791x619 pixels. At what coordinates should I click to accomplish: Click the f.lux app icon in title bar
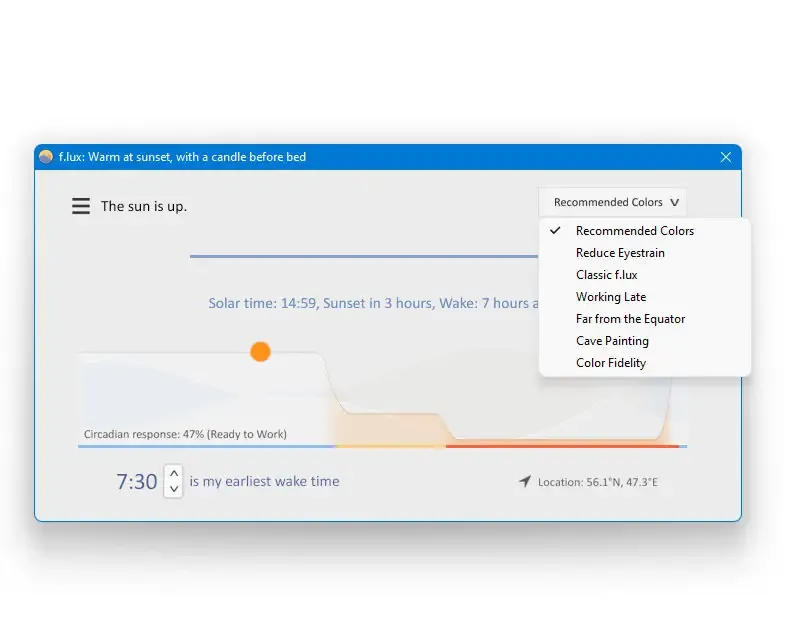46,157
